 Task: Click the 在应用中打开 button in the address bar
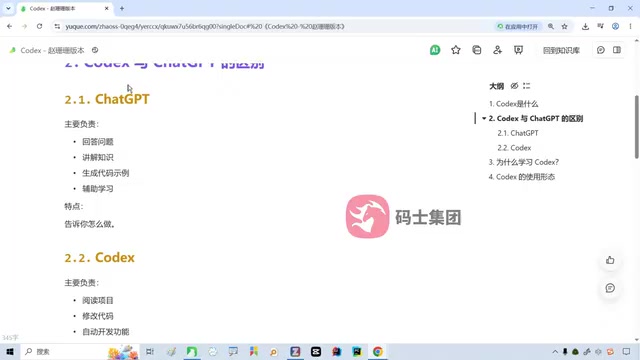point(518,27)
